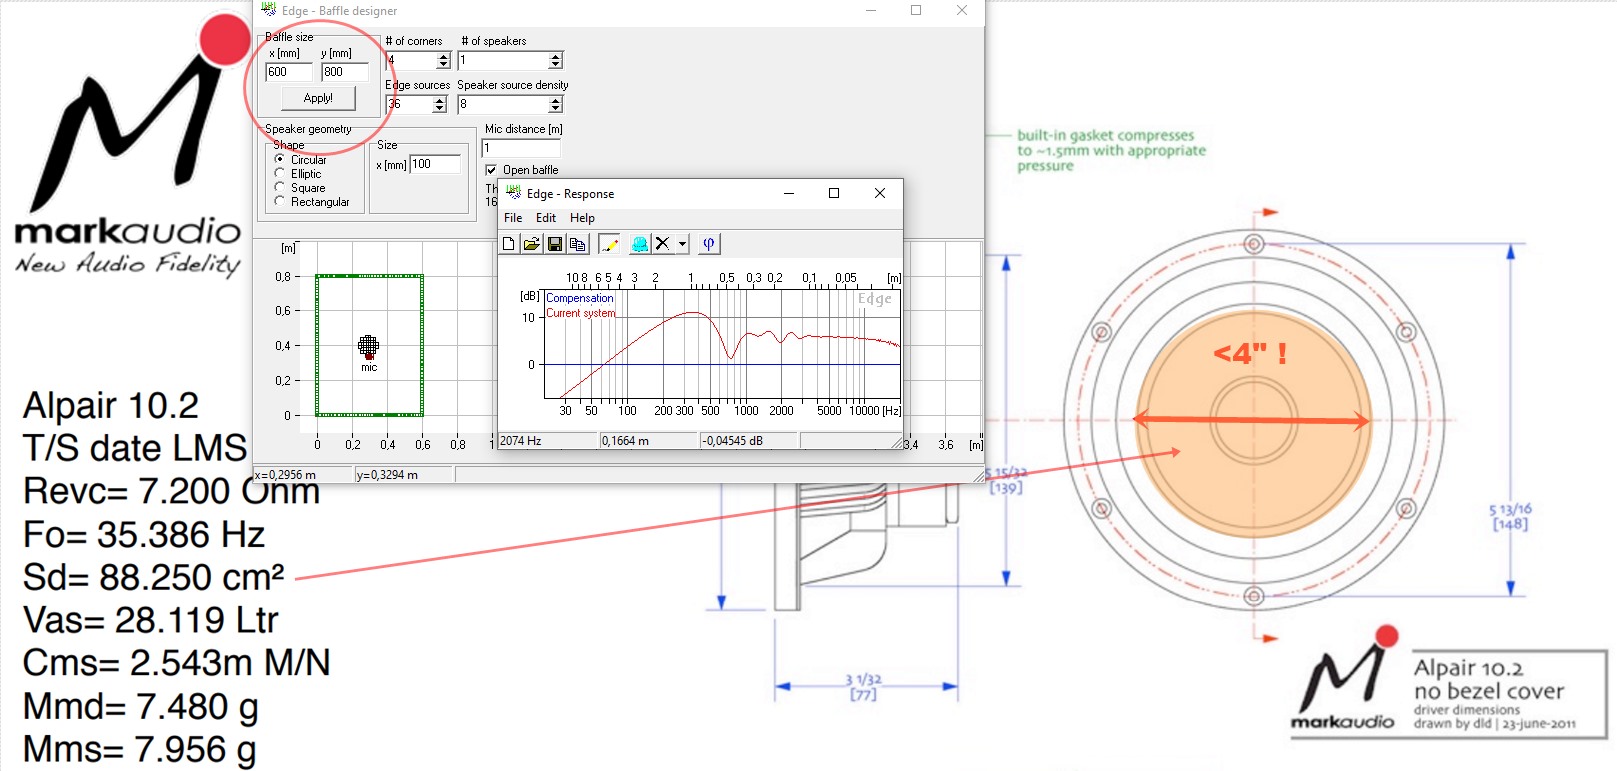Image resolution: width=1617 pixels, height=771 pixels.
Task: Increase the number of corners stepper
Action: (x=444, y=57)
